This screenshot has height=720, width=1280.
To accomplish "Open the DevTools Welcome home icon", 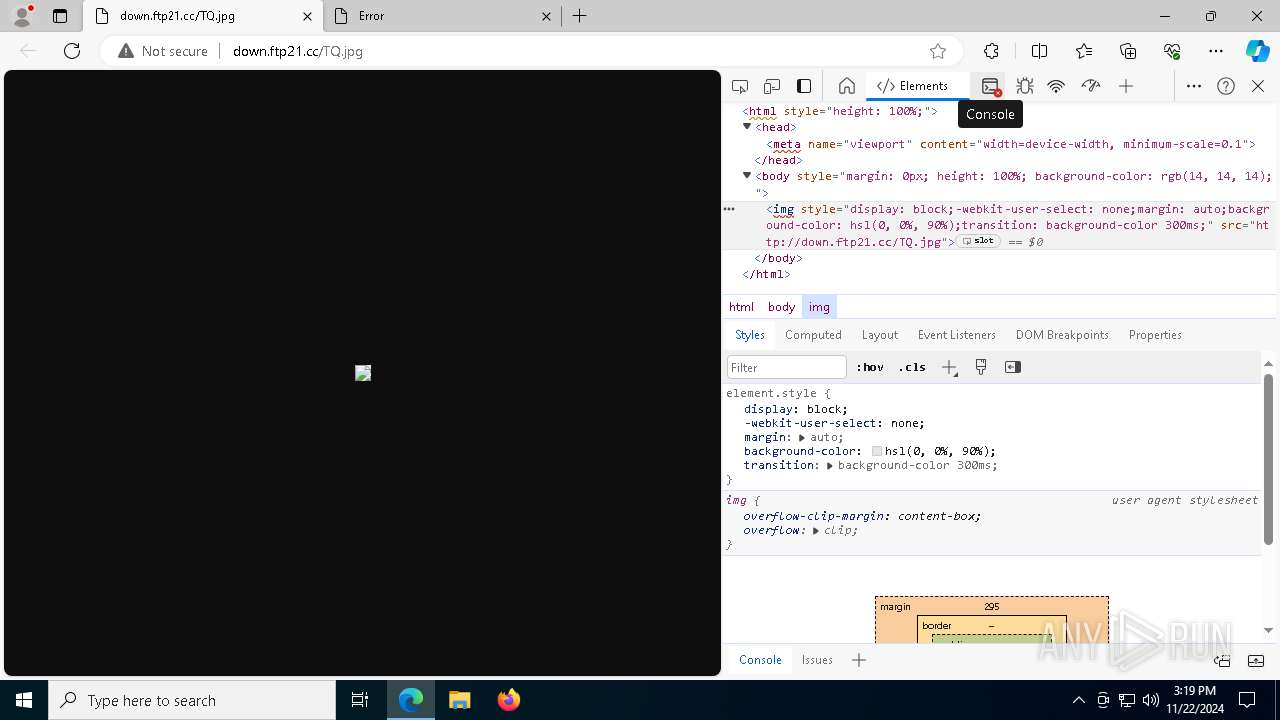I will pos(846,86).
